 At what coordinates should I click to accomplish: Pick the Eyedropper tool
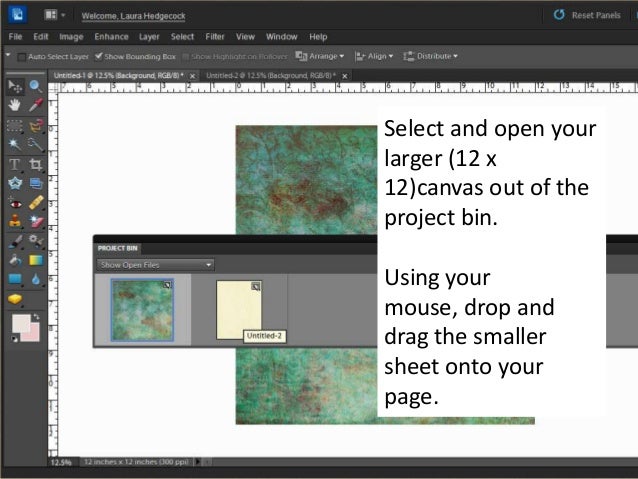[36, 106]
